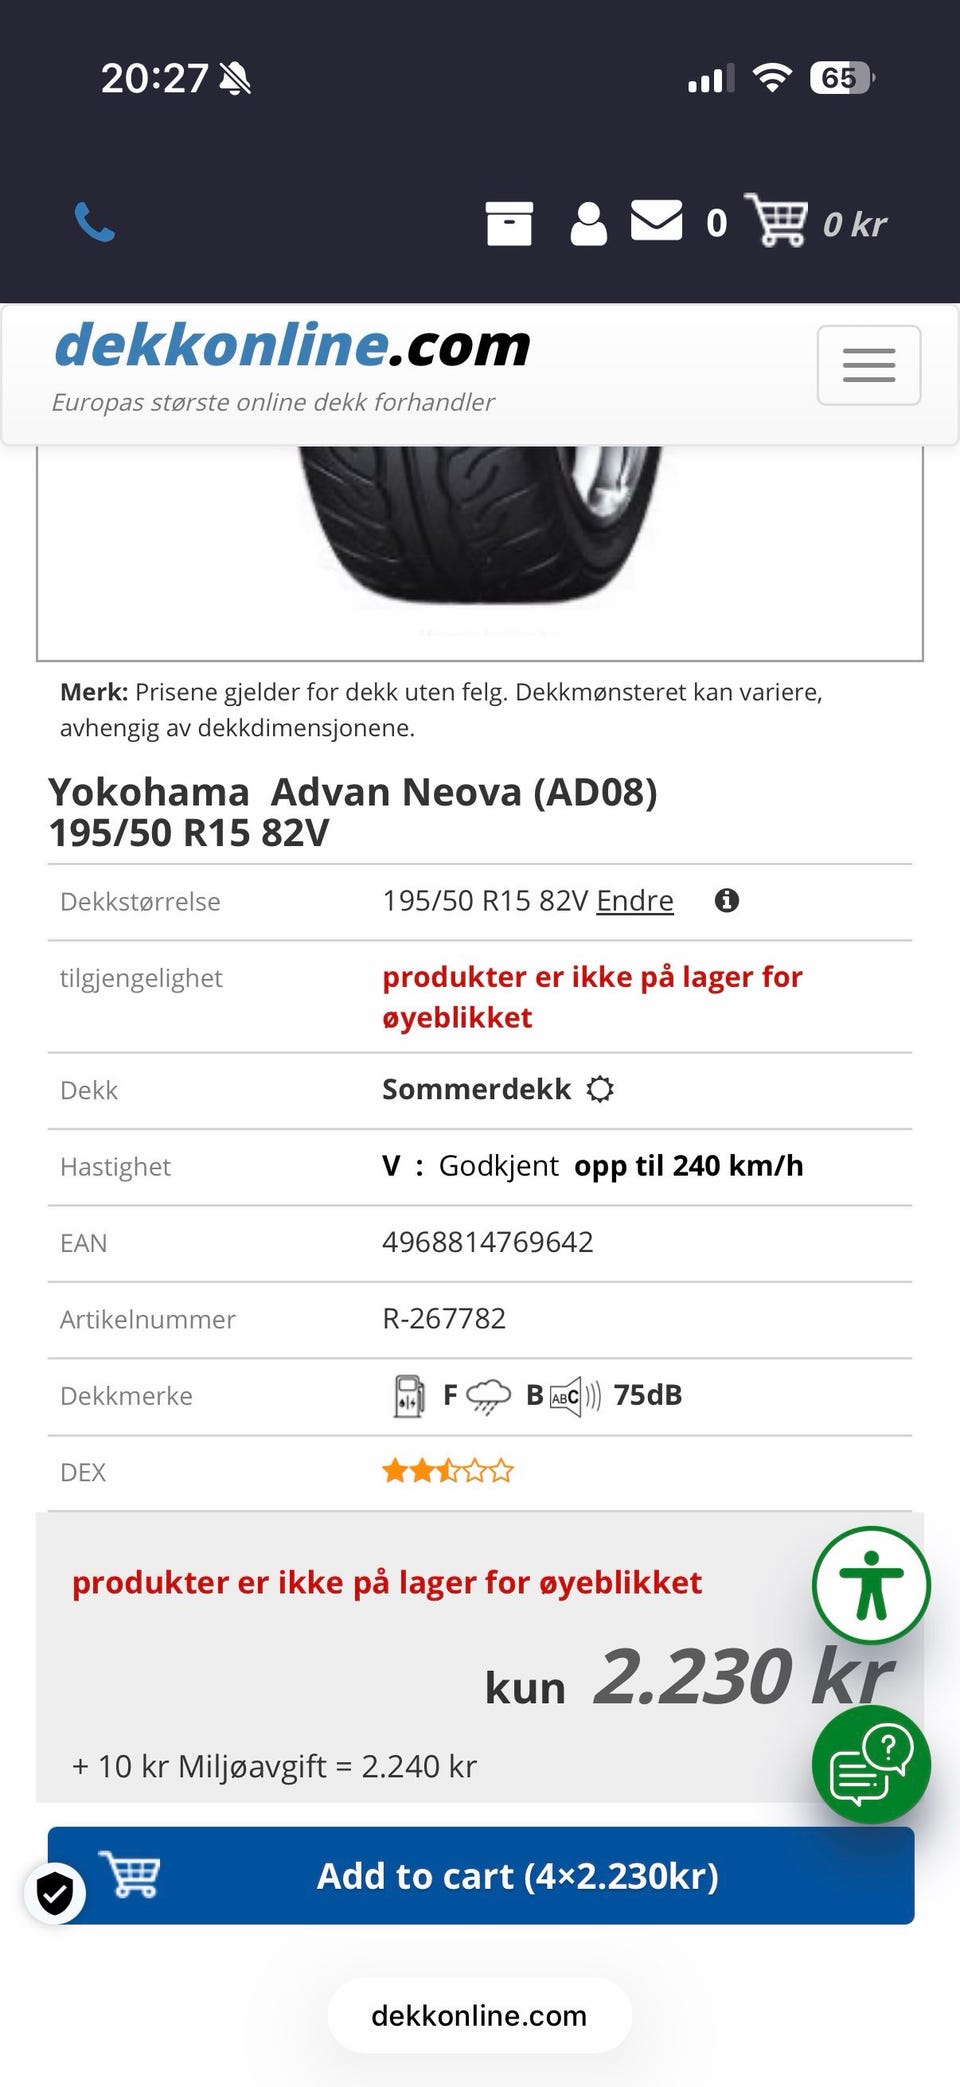Screen dimensions: 960x2087
Task: Tap the blue phone call icon
Action: tap(95, 222)
